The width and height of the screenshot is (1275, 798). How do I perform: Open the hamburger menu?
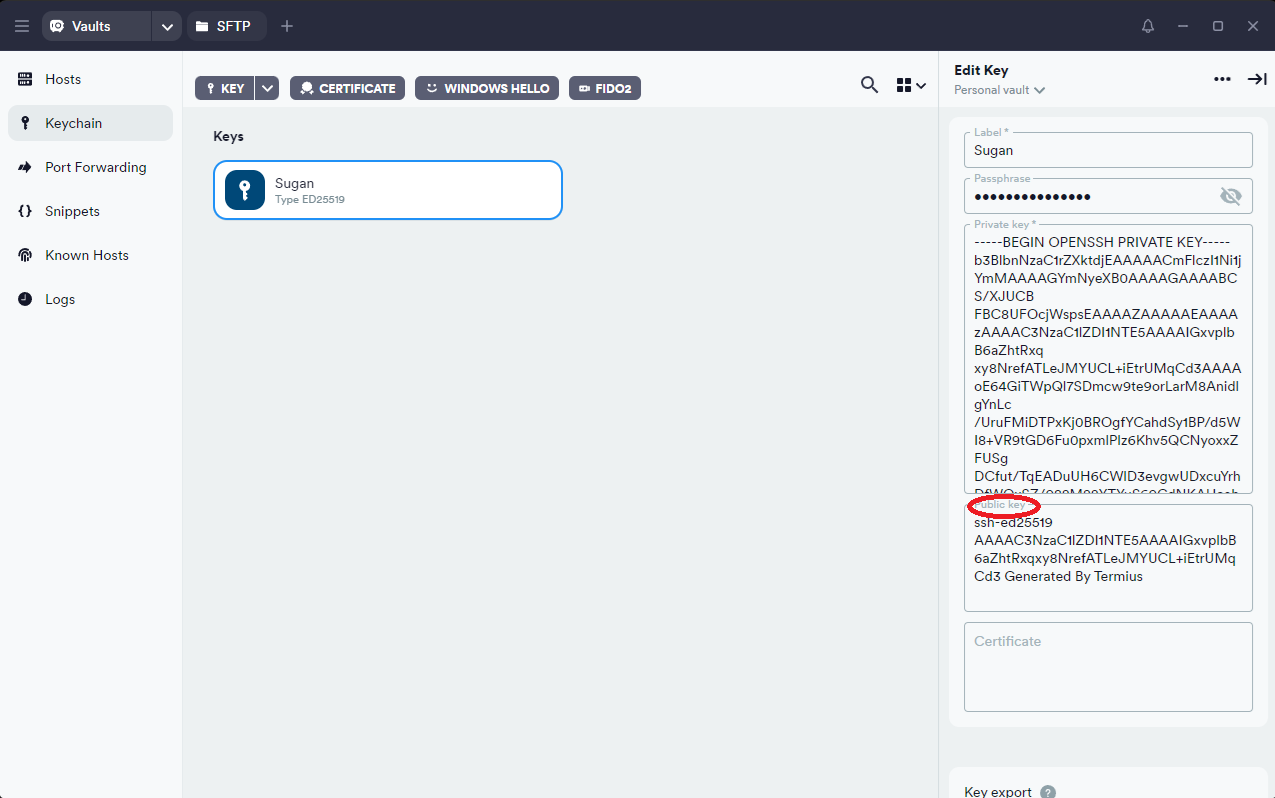pyautogui.click(x=22, y=26)
